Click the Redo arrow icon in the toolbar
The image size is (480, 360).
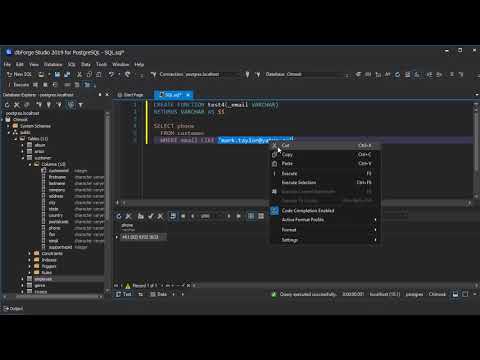click(x=127, y=74)
